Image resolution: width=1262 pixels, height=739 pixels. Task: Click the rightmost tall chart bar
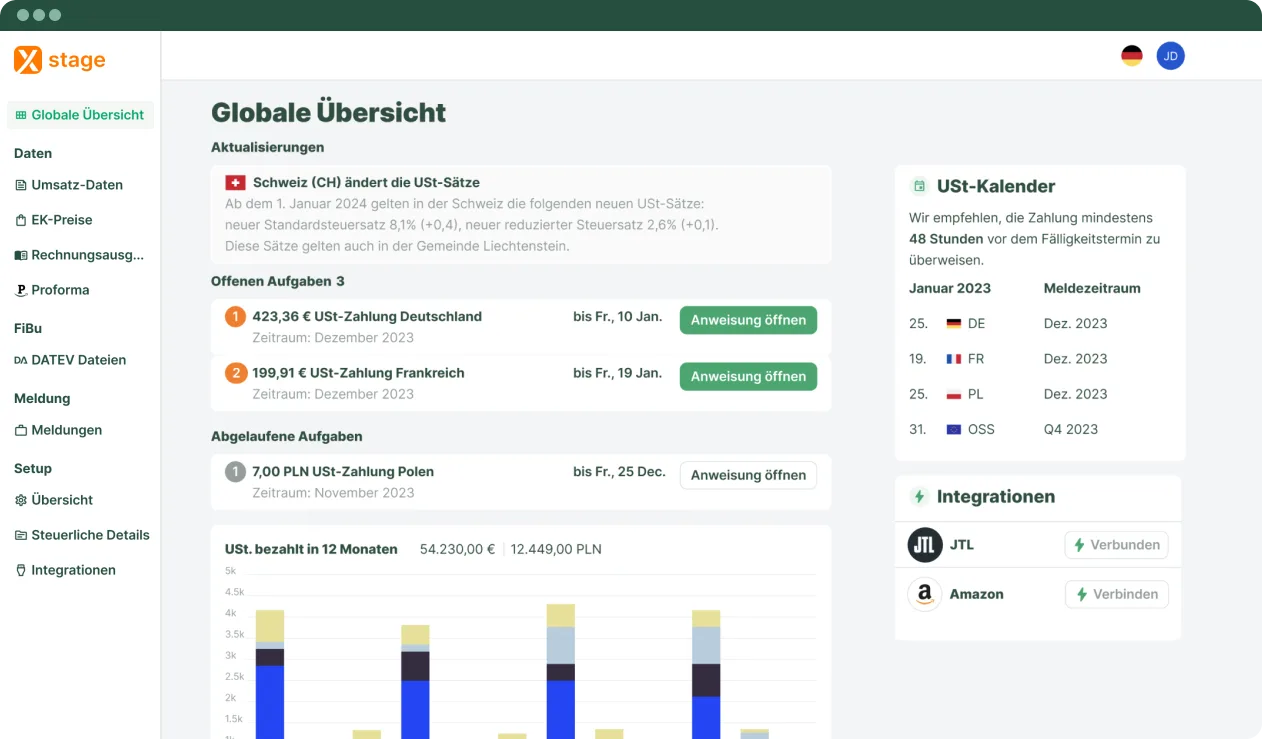coord(706,674)
